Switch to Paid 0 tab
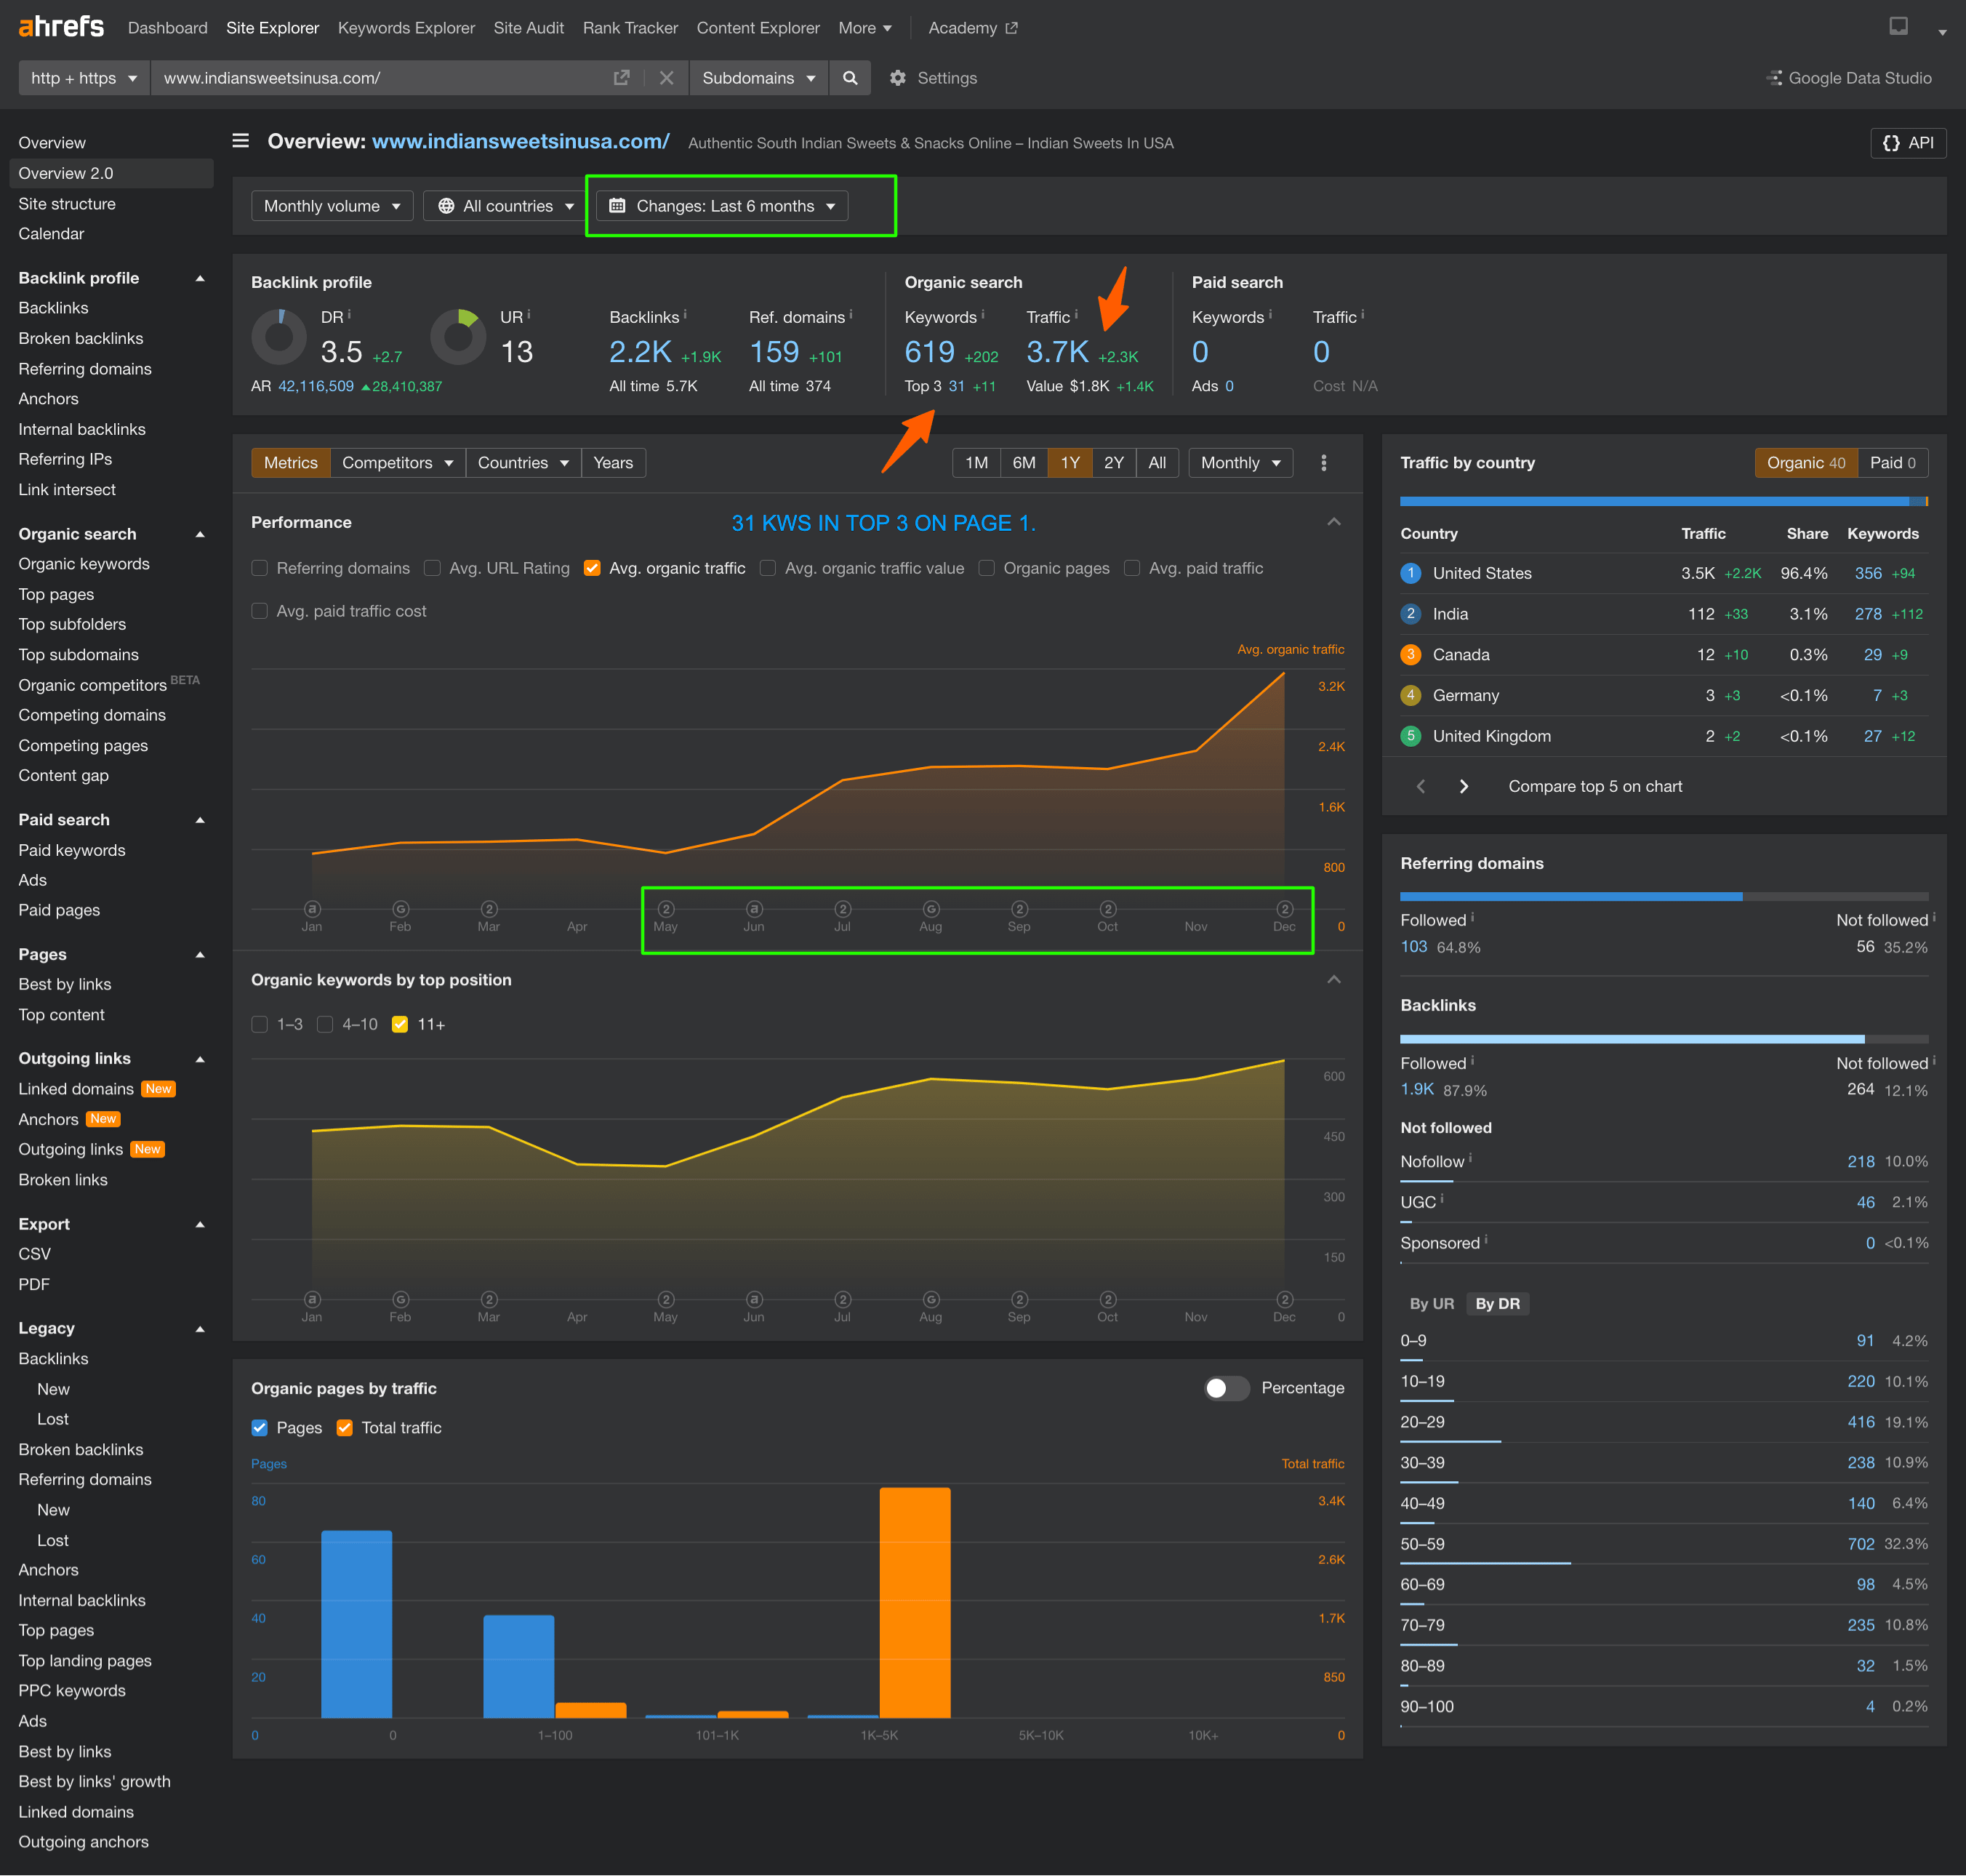The width and height of the screenshot is (1966, 1876). point(1892,463)
